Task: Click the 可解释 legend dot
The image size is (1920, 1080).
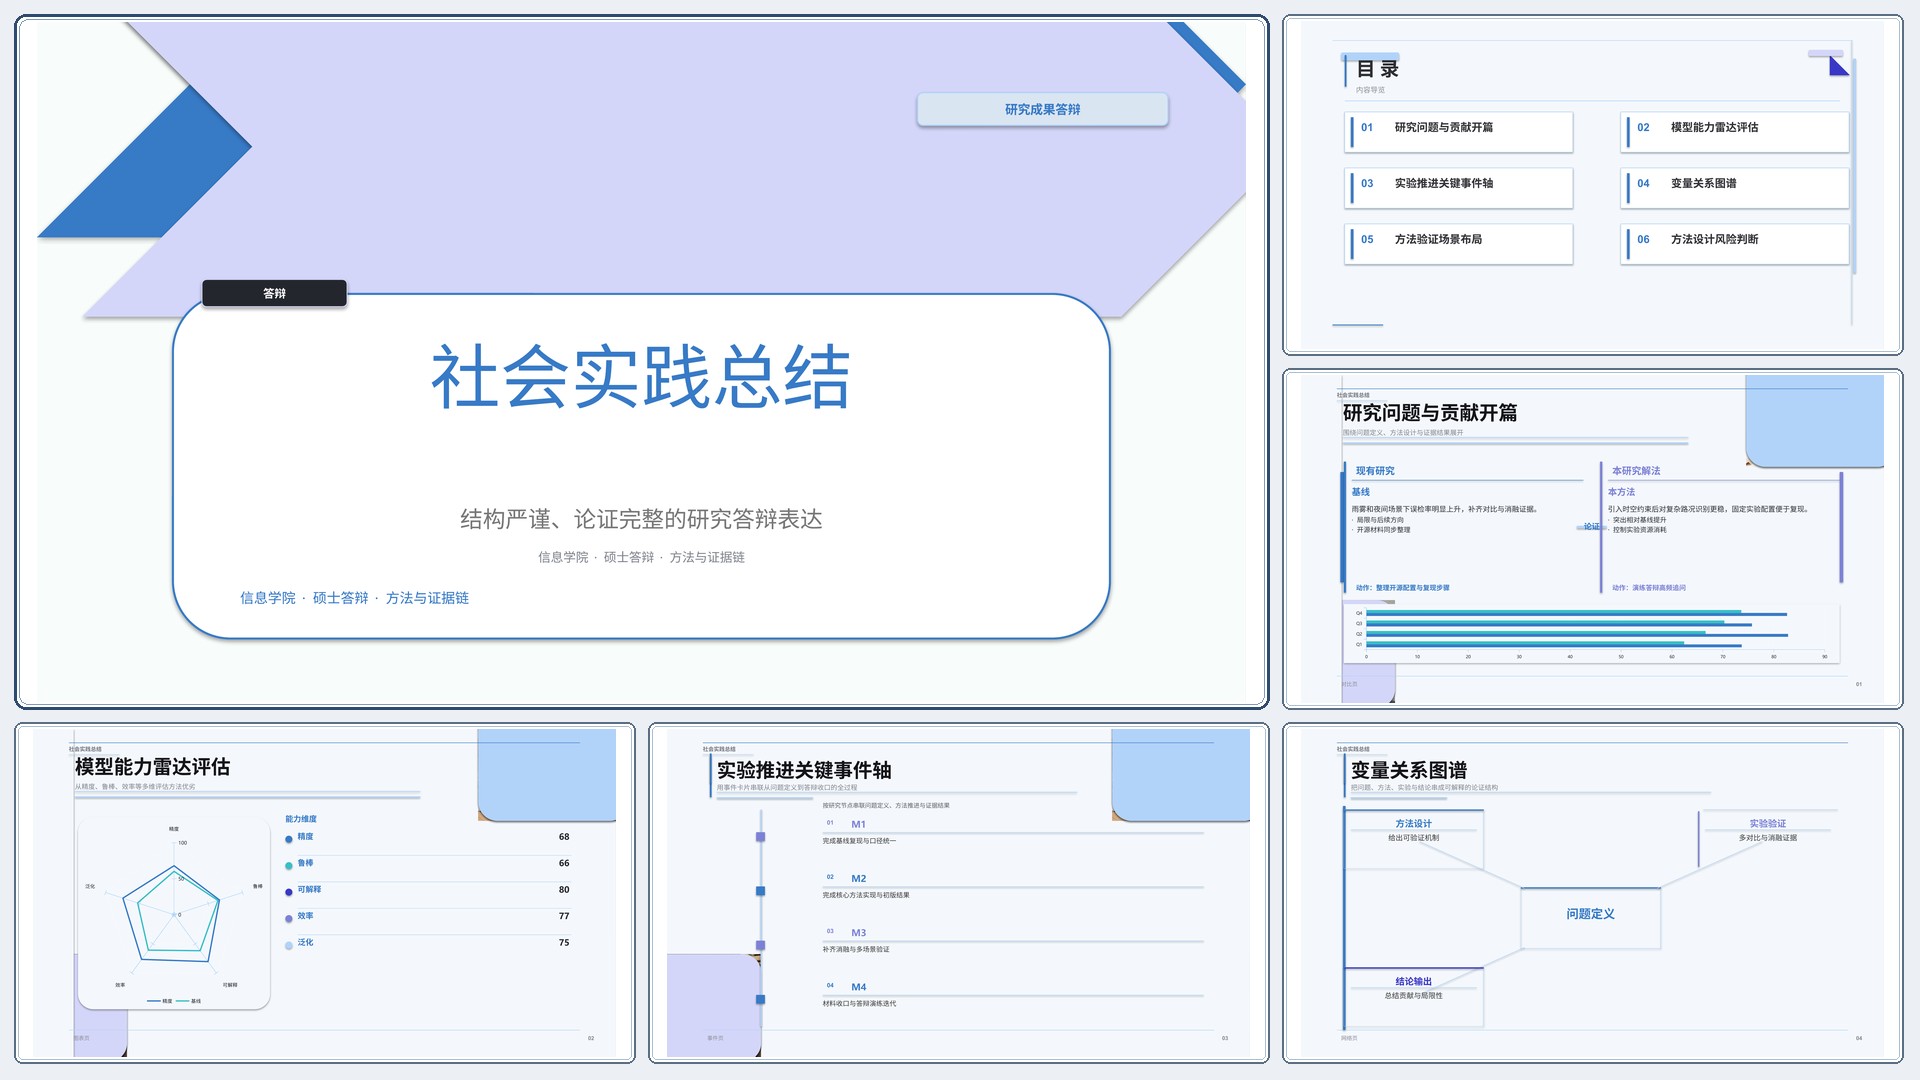Action: click(289, 892)
